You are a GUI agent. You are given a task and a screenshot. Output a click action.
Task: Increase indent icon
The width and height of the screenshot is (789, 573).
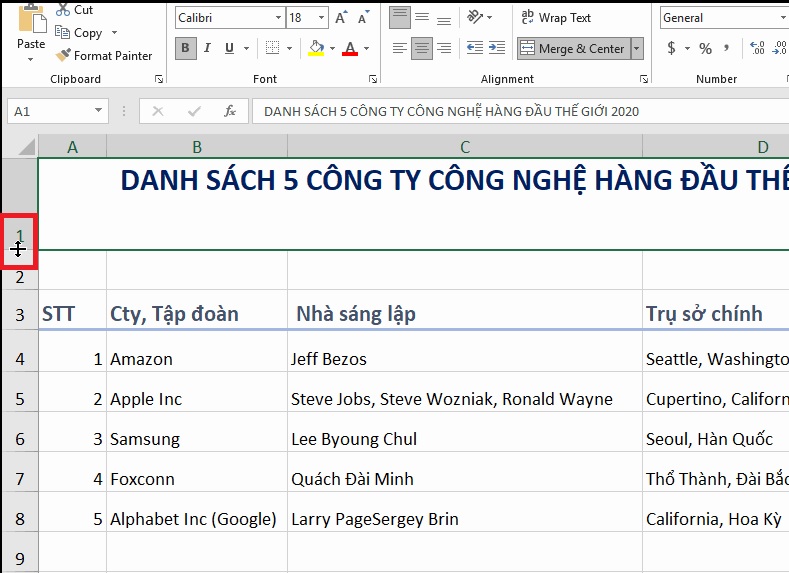(497, 48)
